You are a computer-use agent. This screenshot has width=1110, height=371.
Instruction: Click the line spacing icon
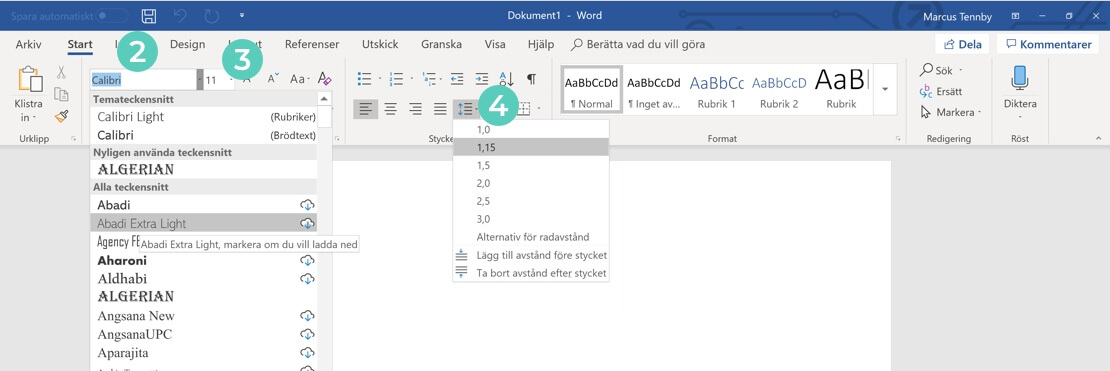[x=464, y=109]
